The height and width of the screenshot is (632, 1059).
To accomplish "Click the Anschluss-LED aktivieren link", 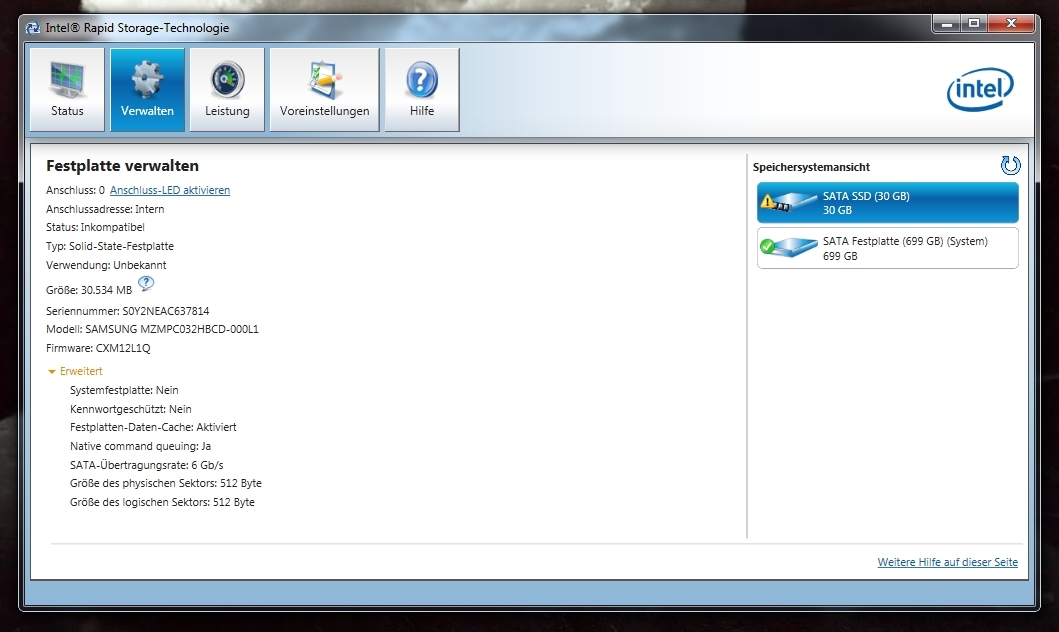I will 170,190.
